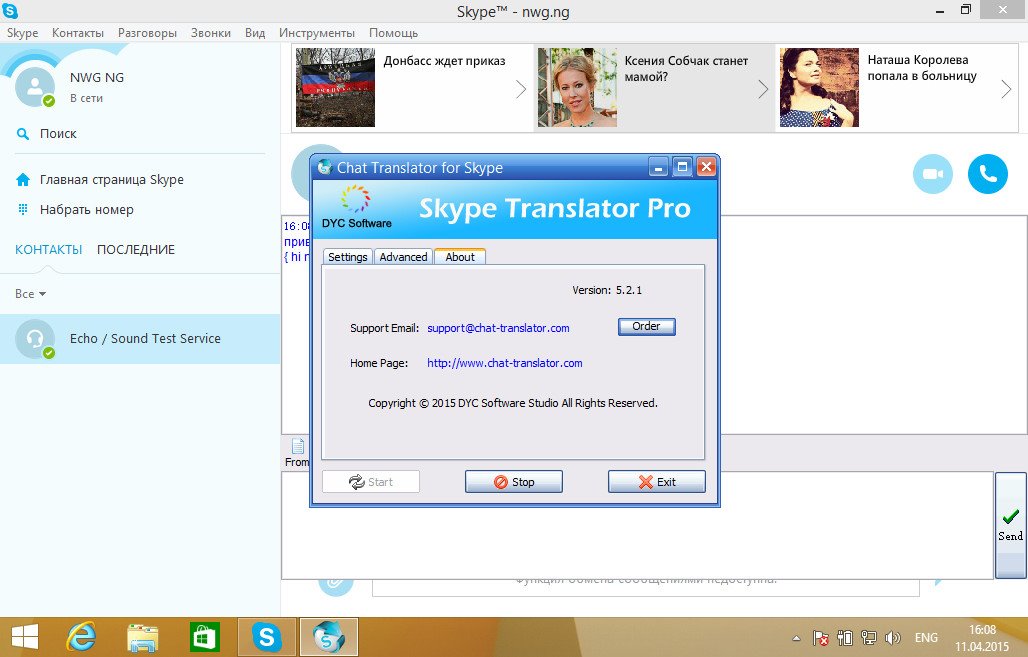Expand the Все contacts filter dropdown
Image resolution: width=1028 pixels, height=657 pixels.
tap(30, 294)
